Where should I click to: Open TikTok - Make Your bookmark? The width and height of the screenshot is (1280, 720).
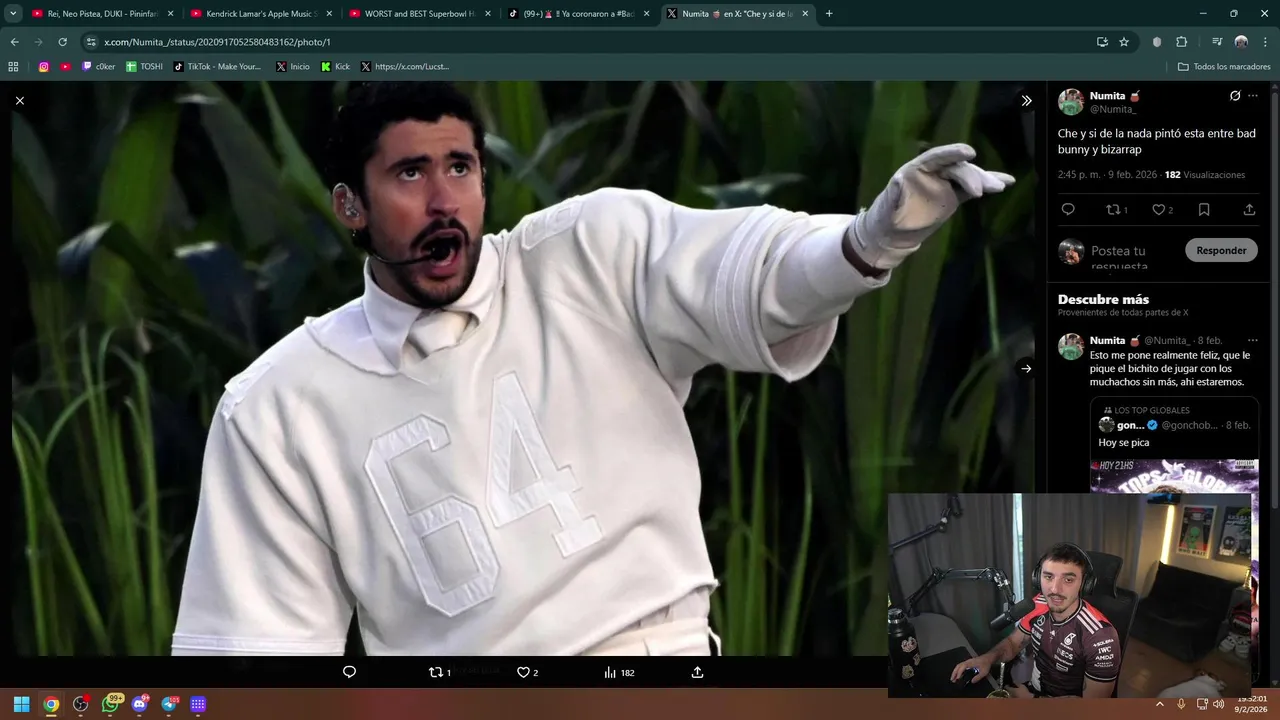[x=217, y=67]
